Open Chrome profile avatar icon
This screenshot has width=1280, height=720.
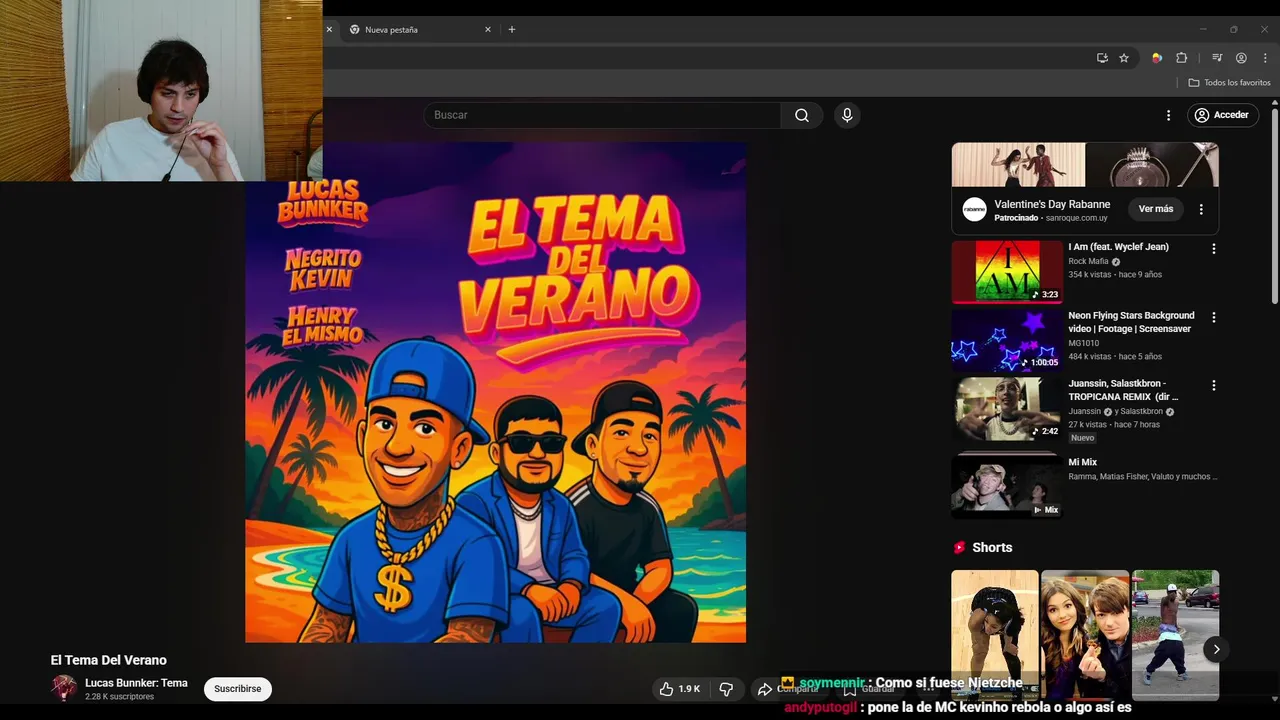tap(1241, 58)
